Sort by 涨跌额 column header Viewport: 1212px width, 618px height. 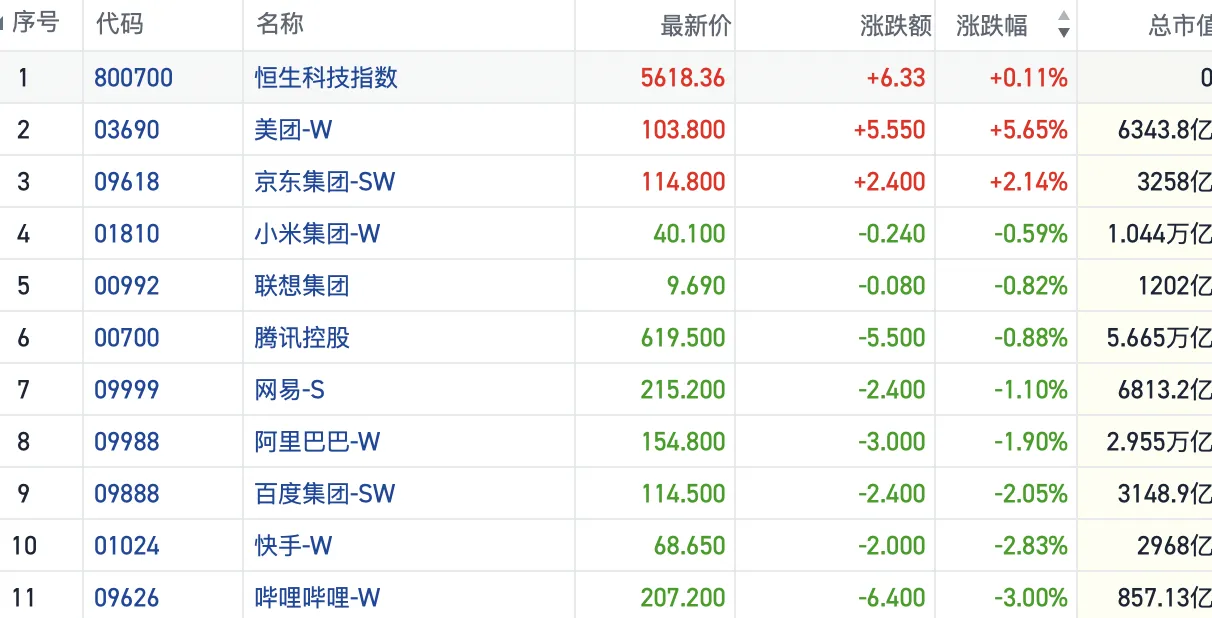895,26
